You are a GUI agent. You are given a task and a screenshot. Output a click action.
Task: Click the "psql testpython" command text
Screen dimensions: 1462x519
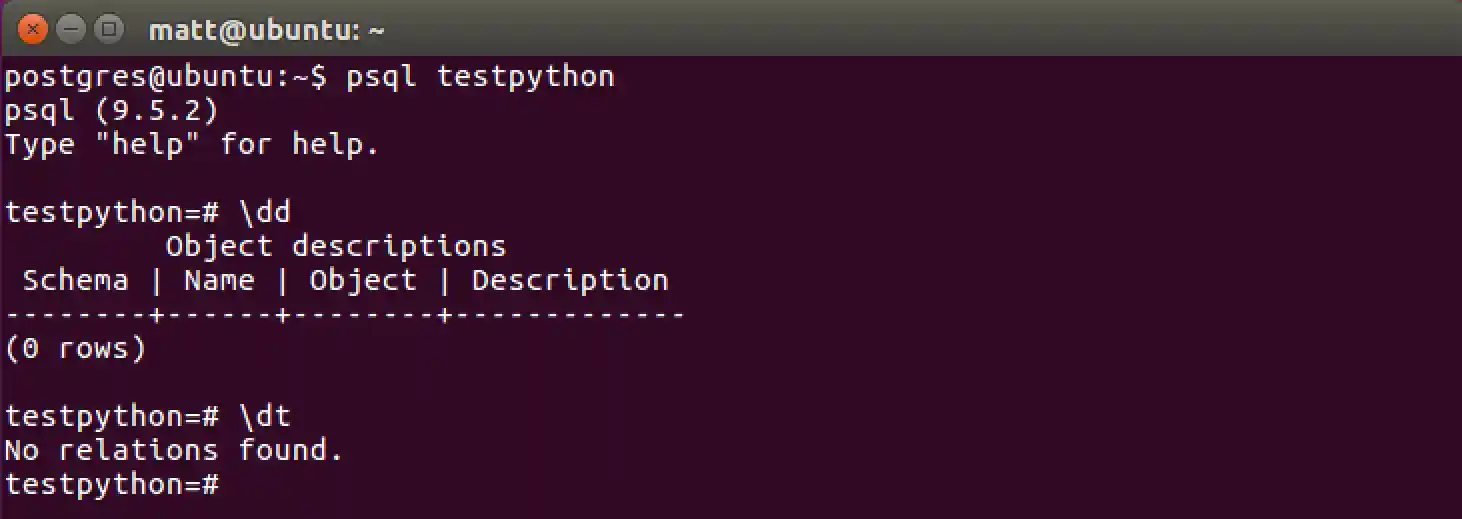(480, 76)
